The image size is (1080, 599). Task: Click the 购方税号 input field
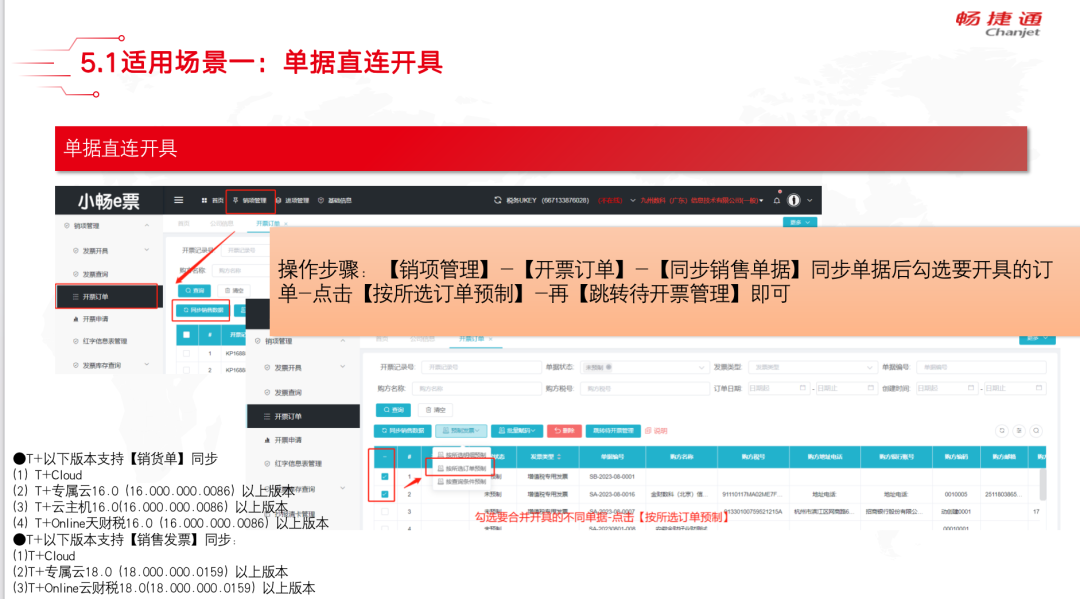pyautogui.click(x=645, y=388)
